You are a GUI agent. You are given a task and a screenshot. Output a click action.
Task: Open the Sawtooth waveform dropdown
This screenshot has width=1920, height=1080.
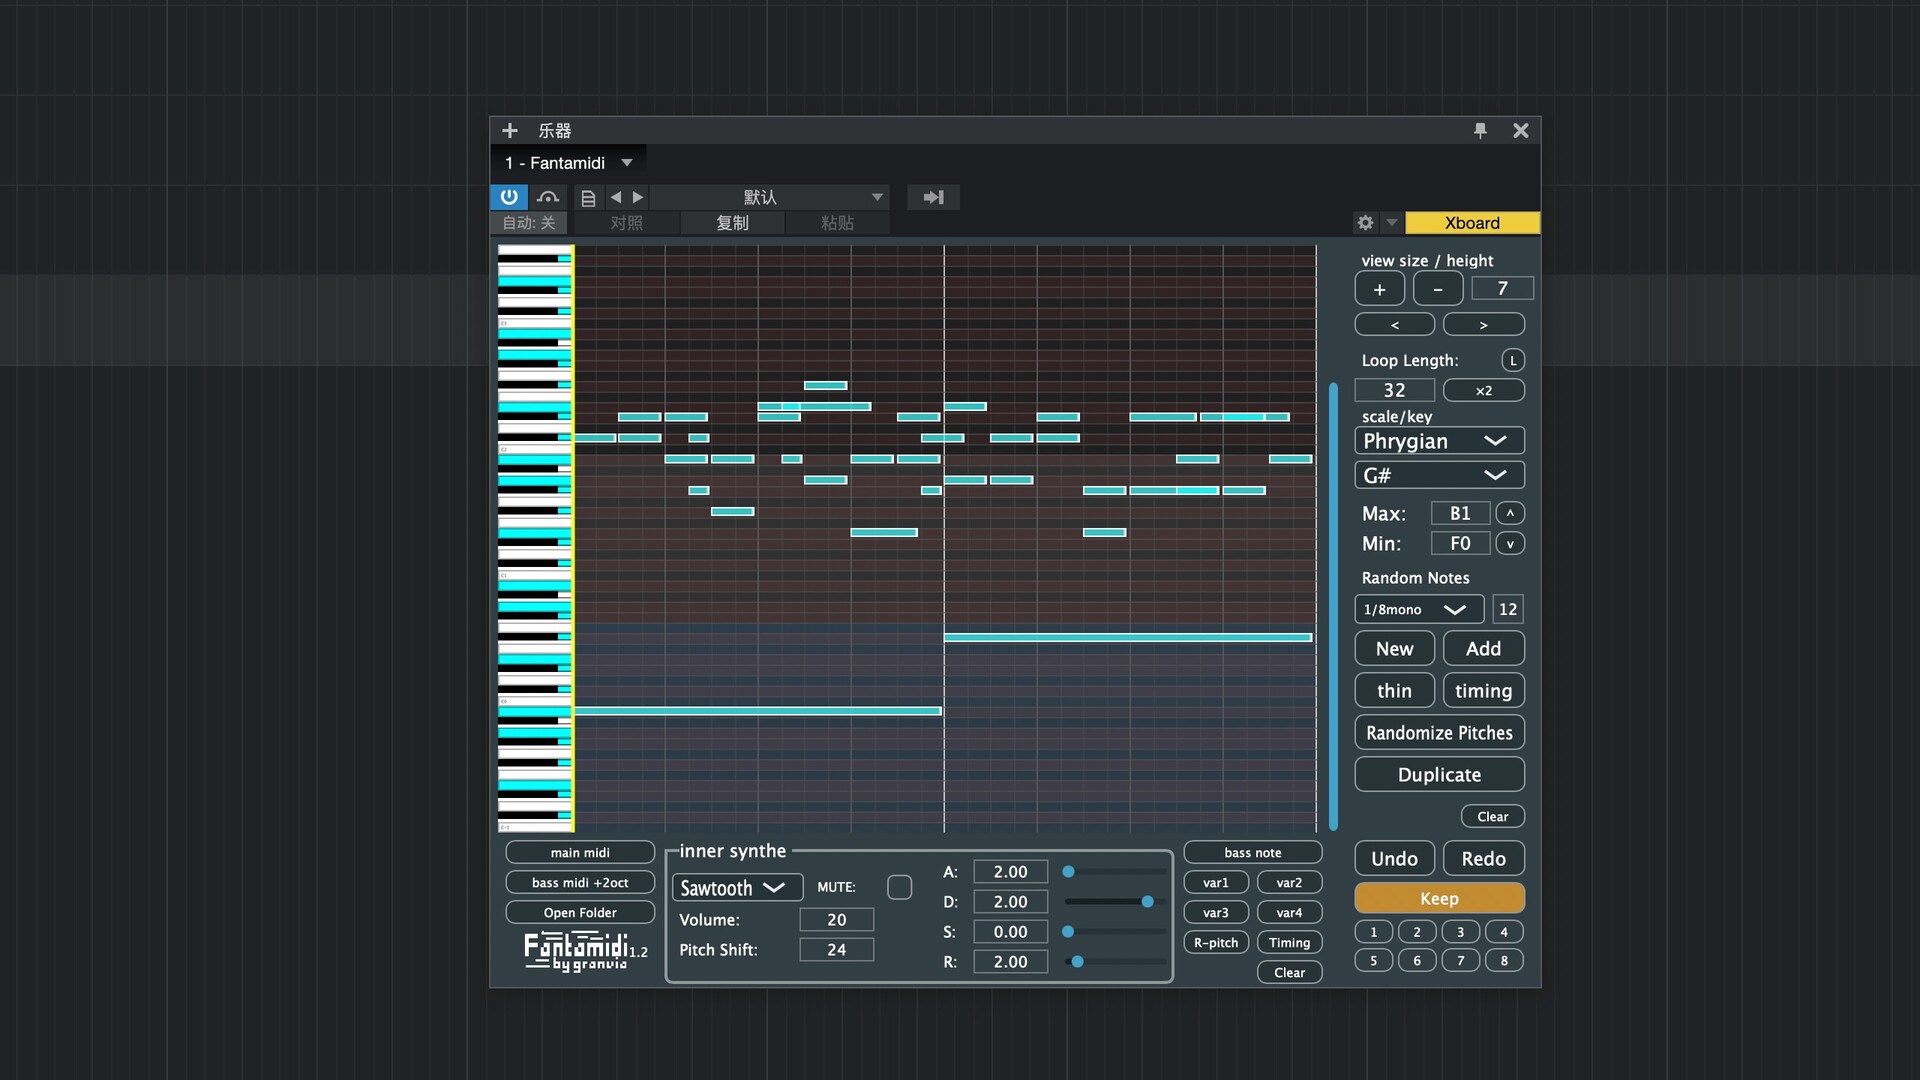(737, 888)
